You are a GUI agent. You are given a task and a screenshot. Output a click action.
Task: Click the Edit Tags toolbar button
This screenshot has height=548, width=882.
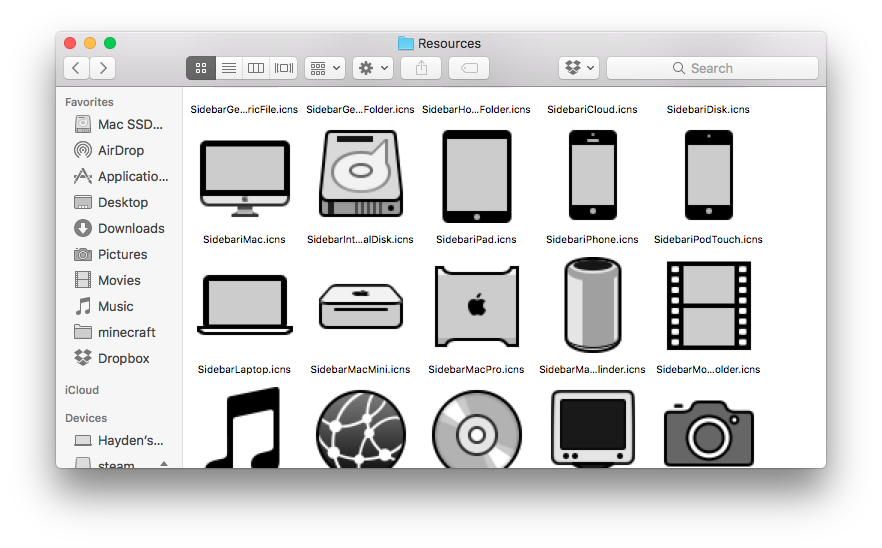[469, 68]
